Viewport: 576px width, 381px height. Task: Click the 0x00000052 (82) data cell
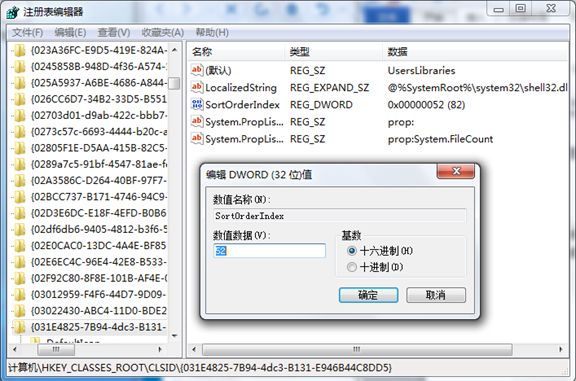(426, 105)
